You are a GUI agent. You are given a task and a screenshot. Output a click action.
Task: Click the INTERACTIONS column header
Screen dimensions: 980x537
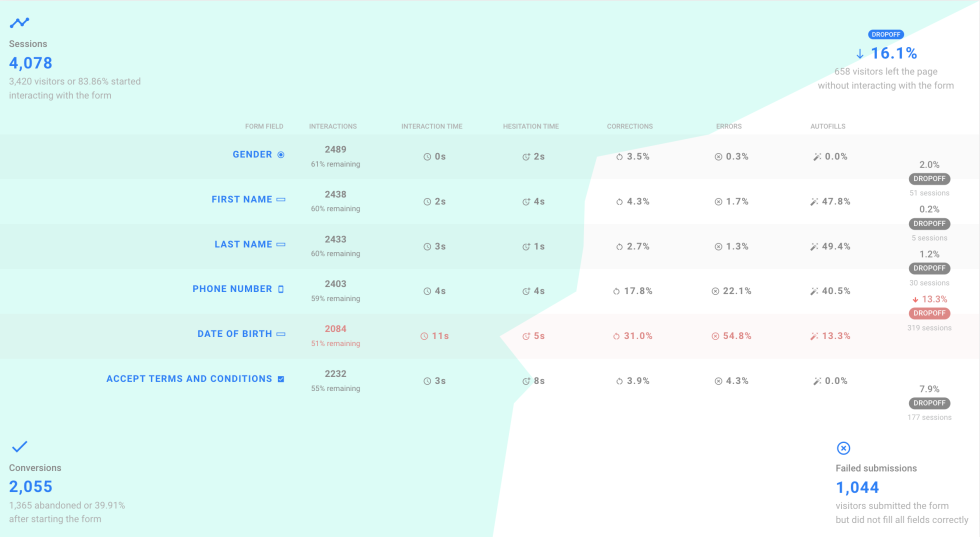pyautogui.click(x=332, y=126)
